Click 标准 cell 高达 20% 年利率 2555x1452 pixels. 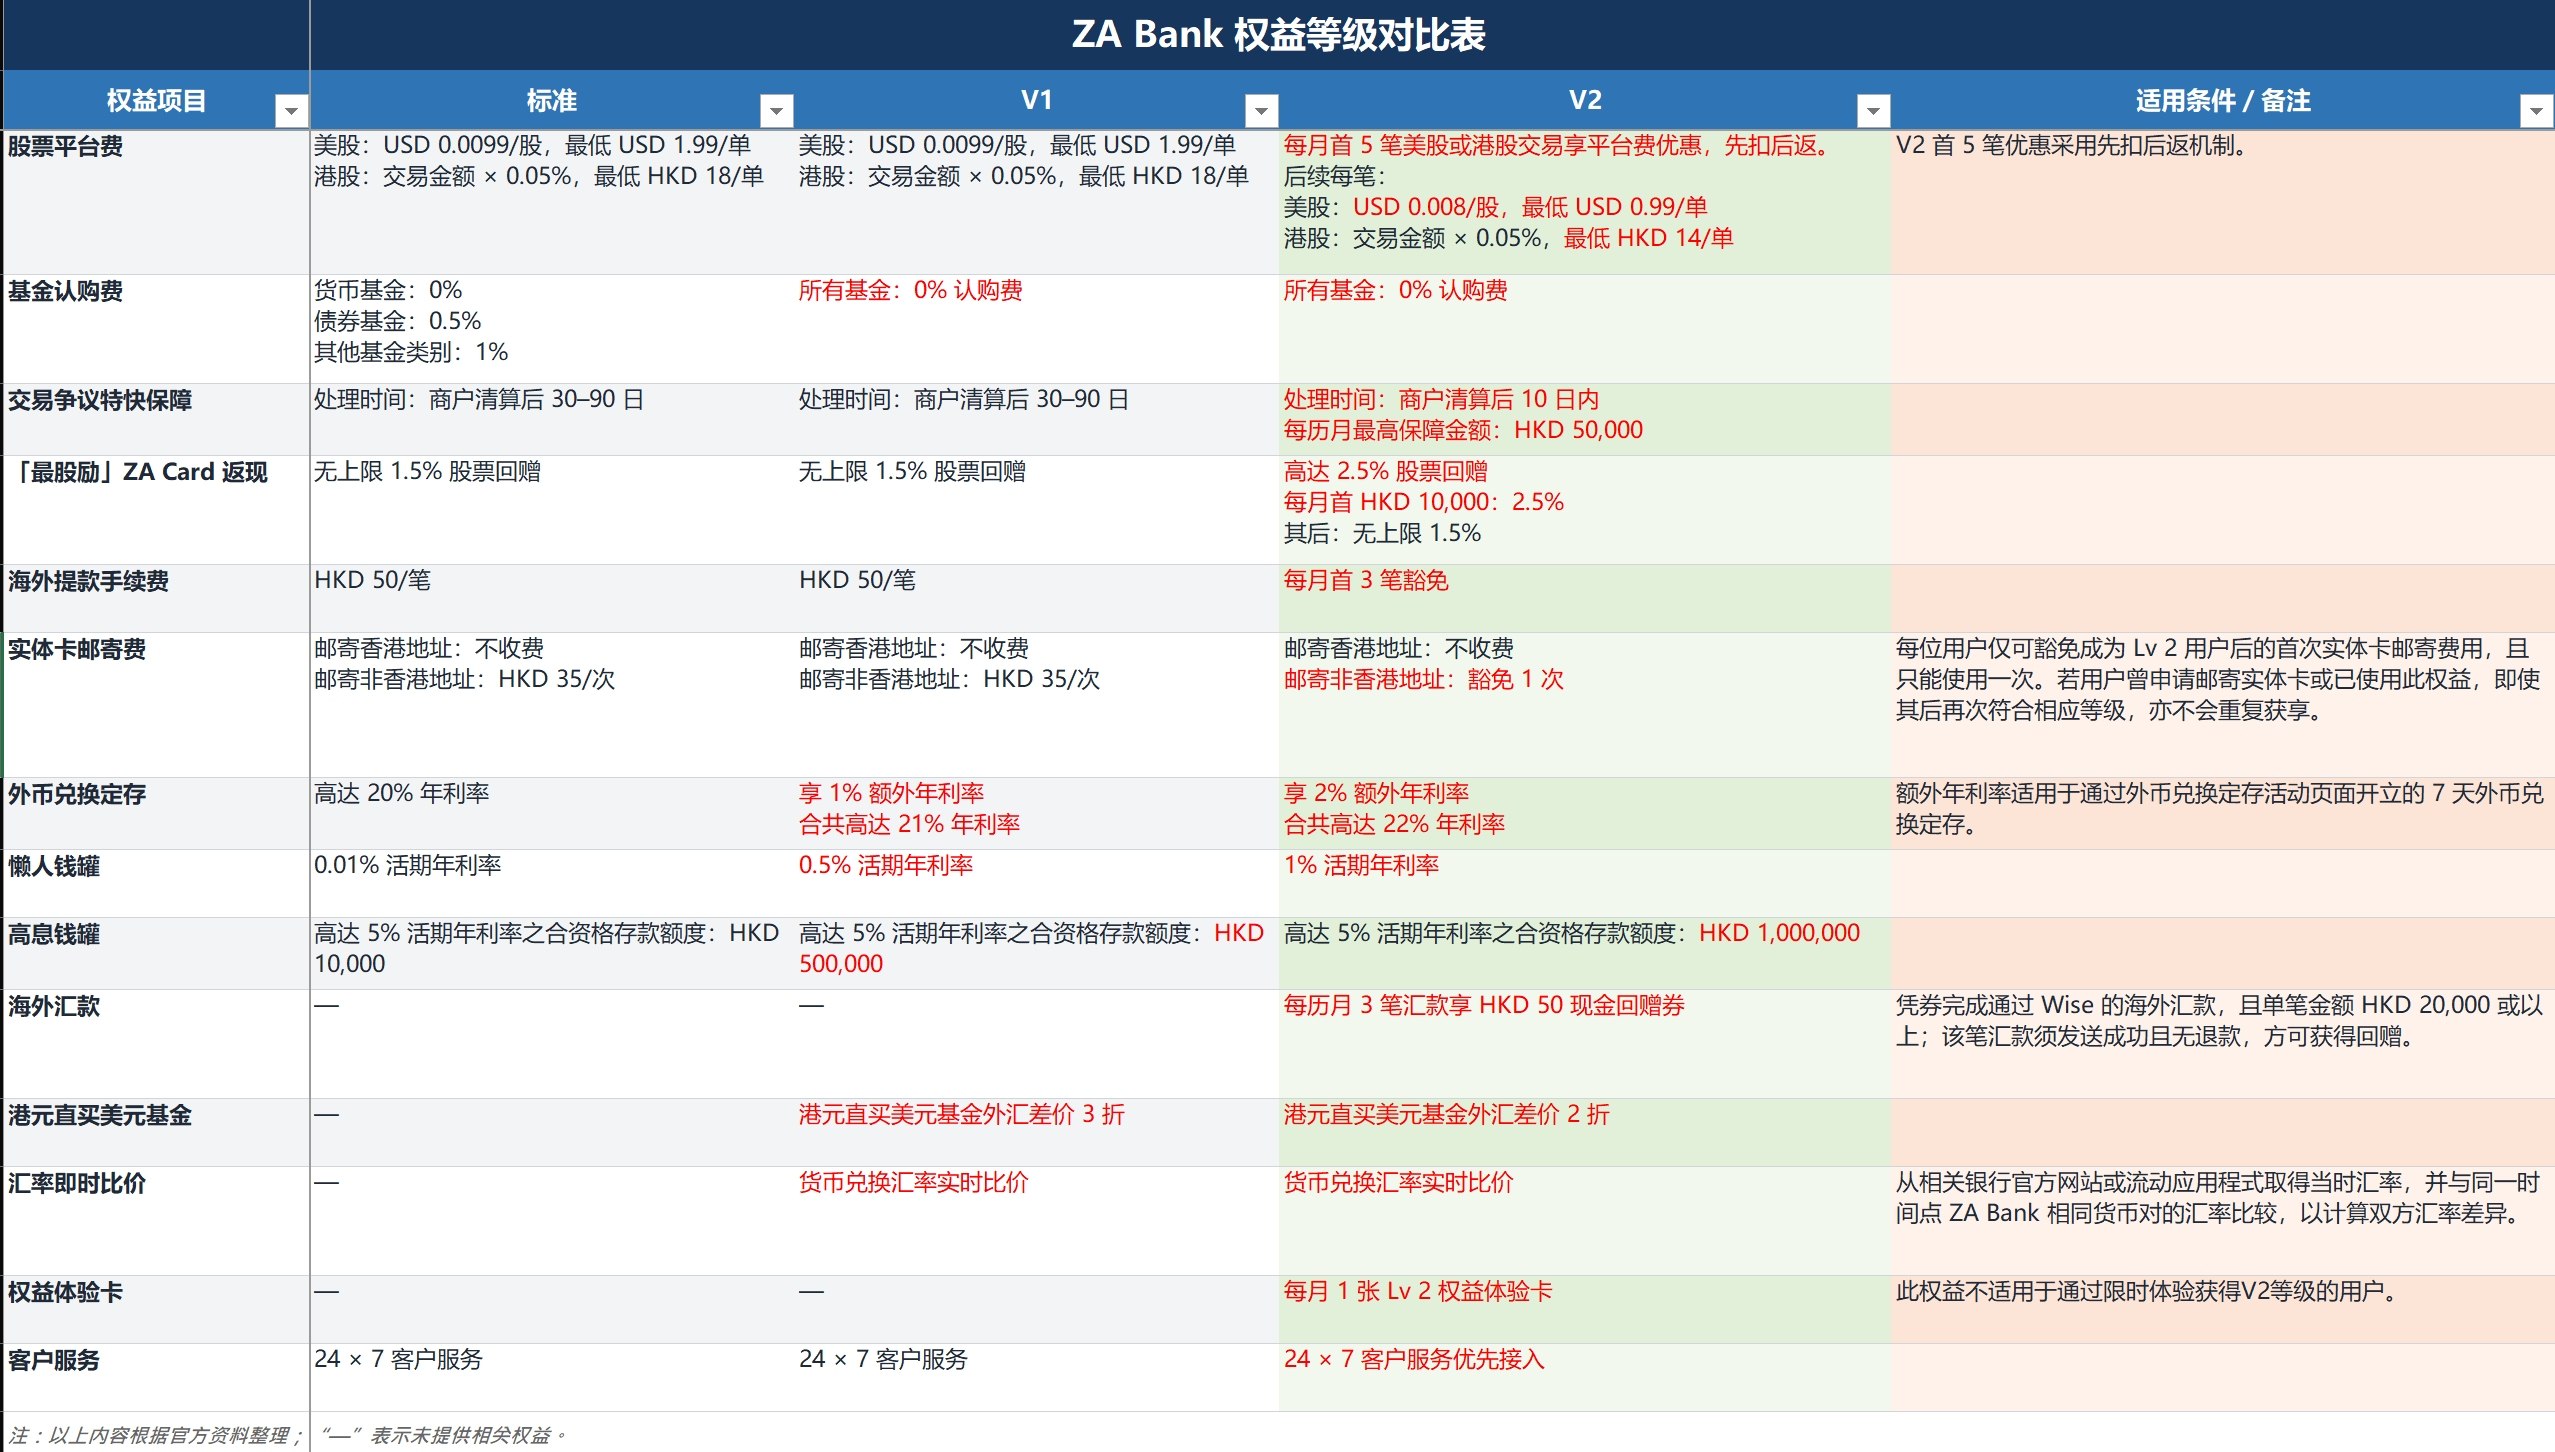(552, 813)
